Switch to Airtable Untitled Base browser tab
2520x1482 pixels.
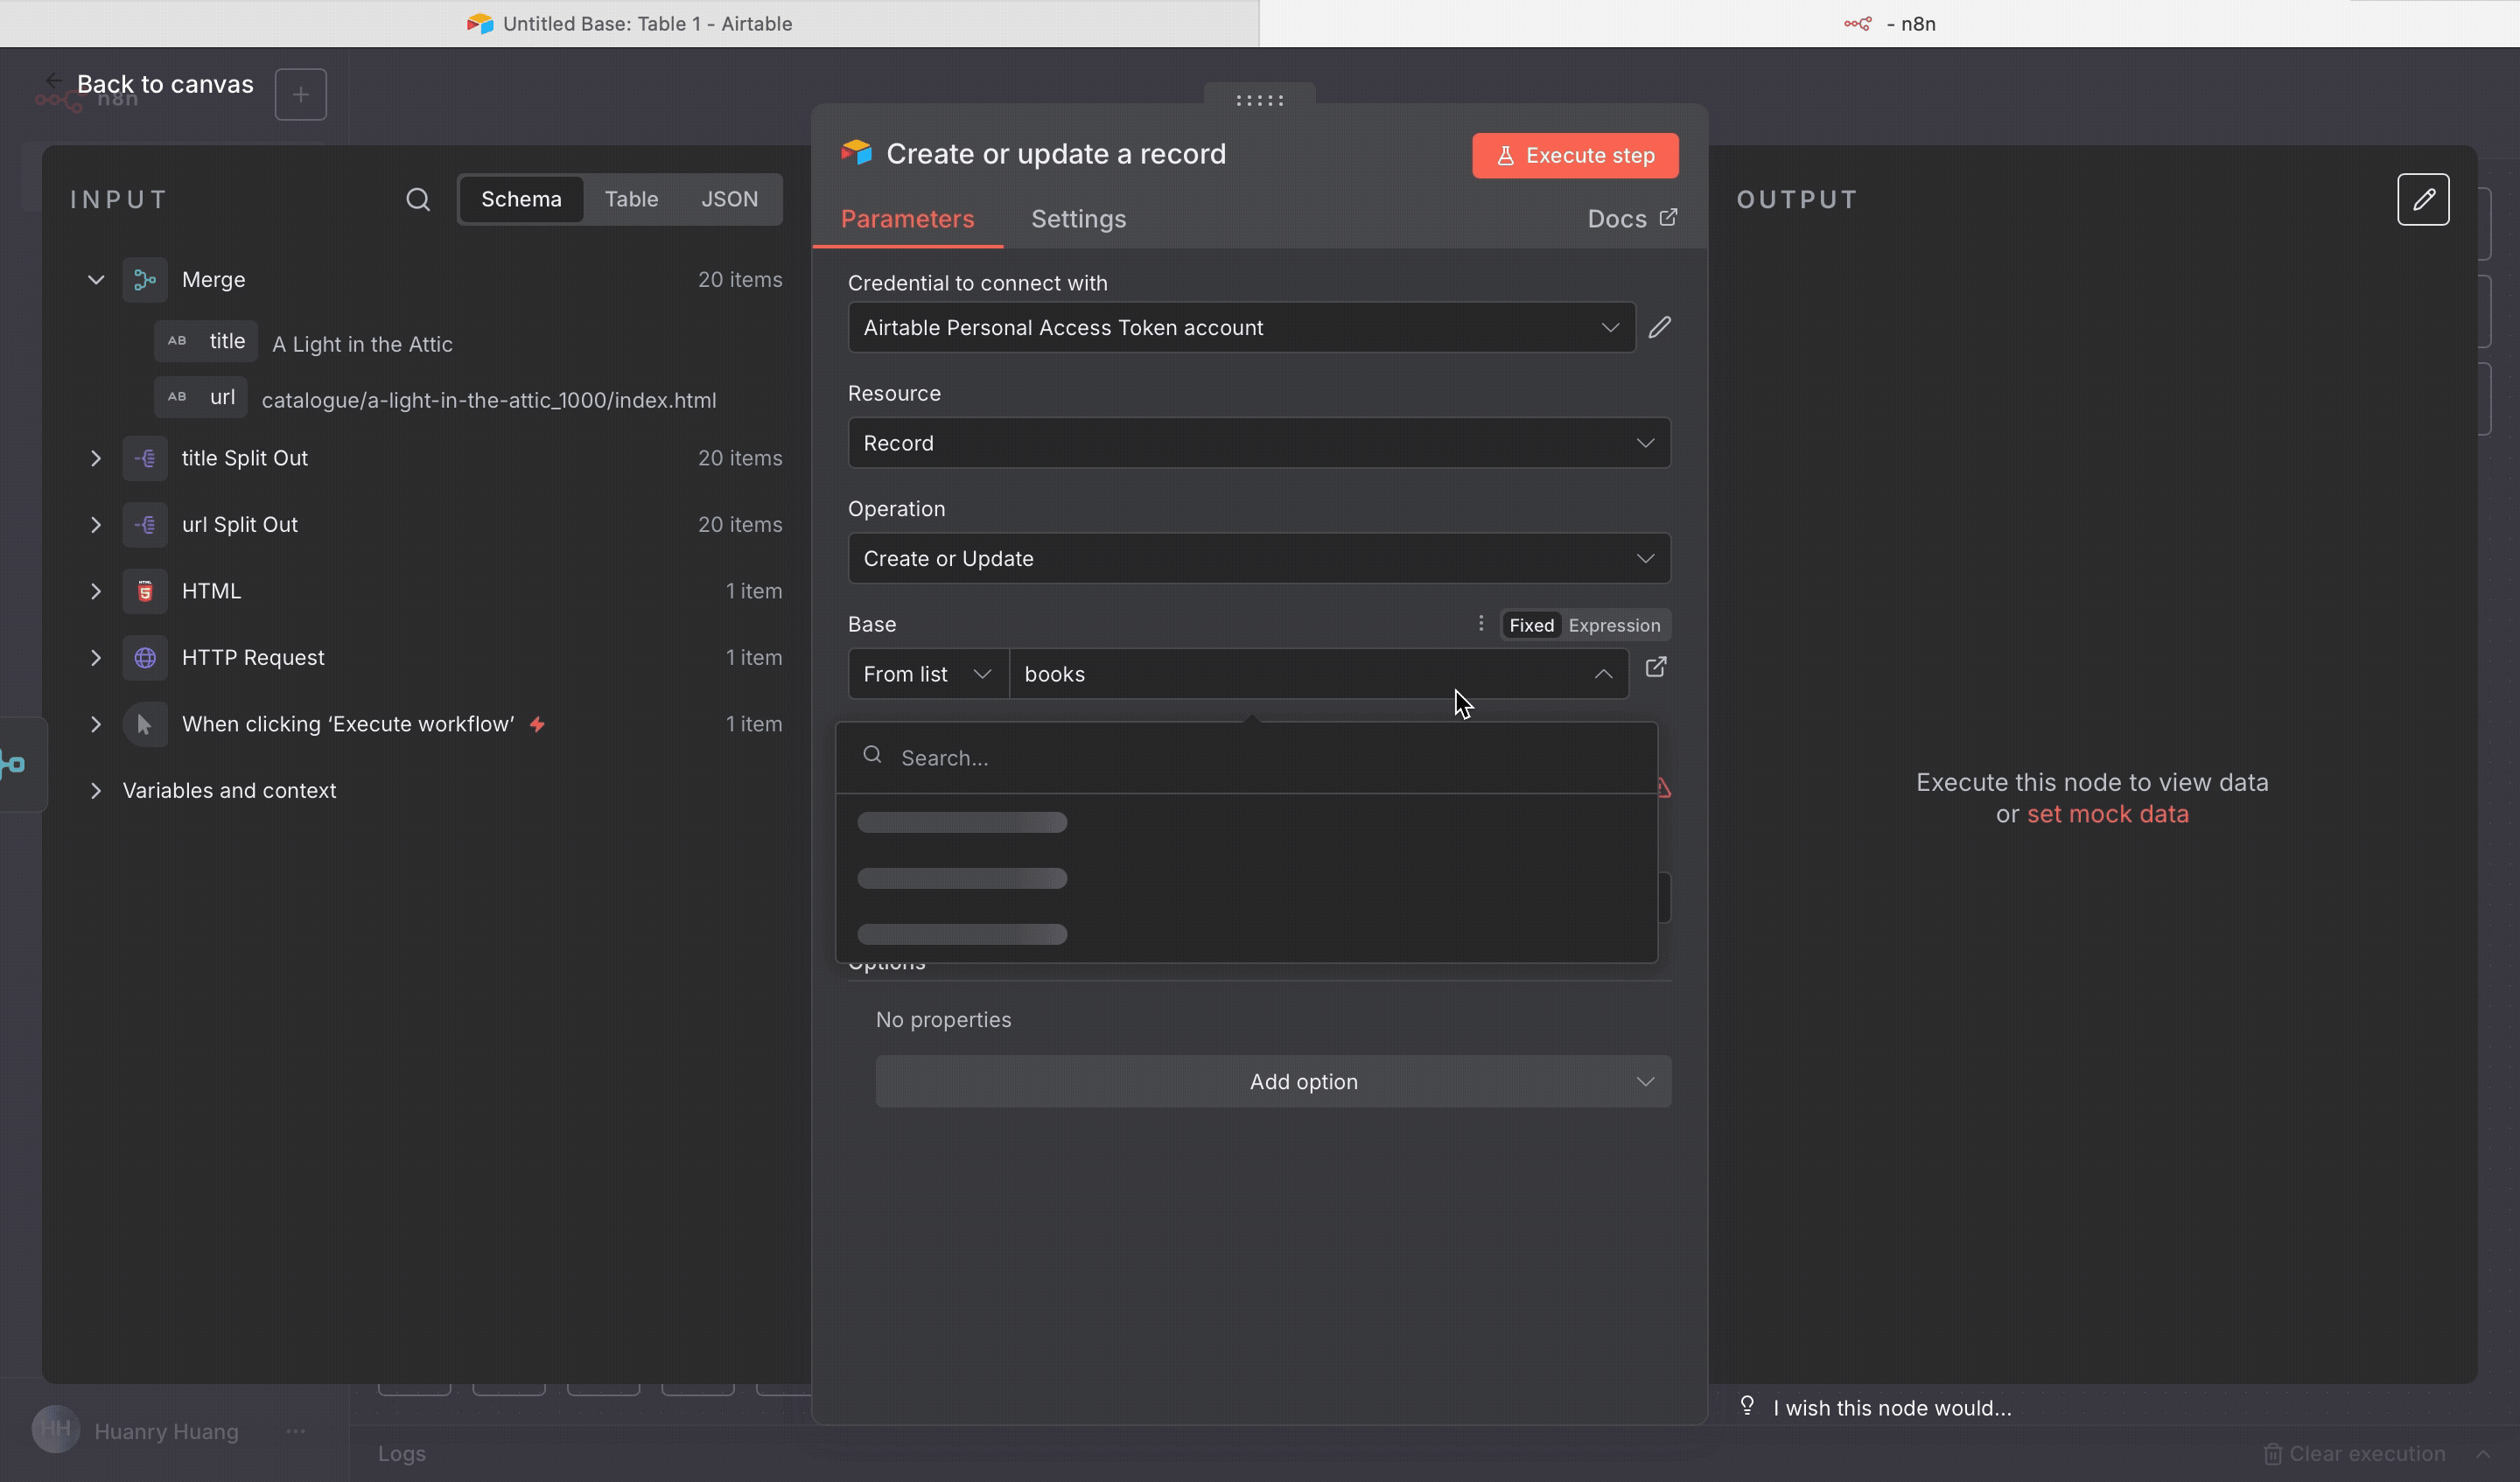pos(629,23)
